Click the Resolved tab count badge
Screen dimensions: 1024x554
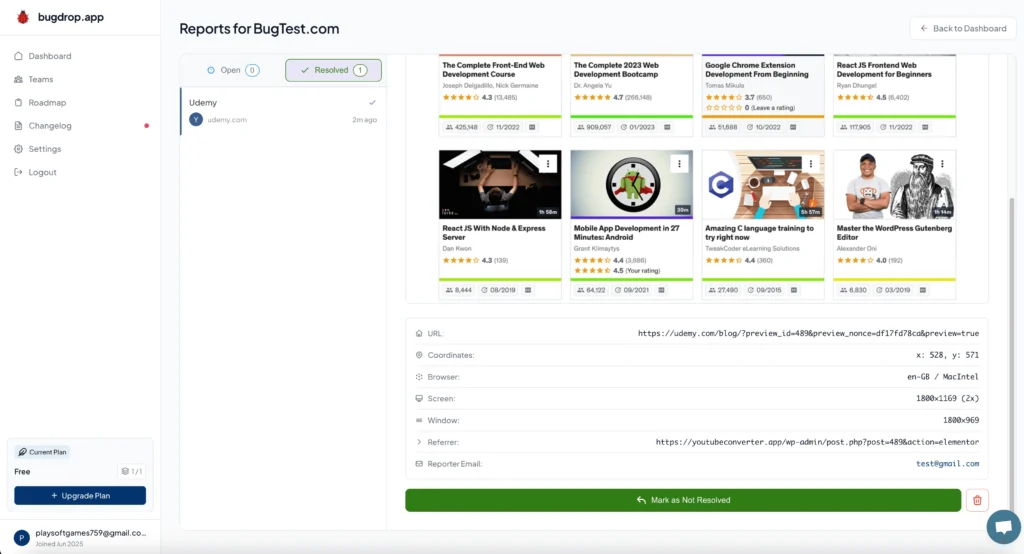click(360, 70)
